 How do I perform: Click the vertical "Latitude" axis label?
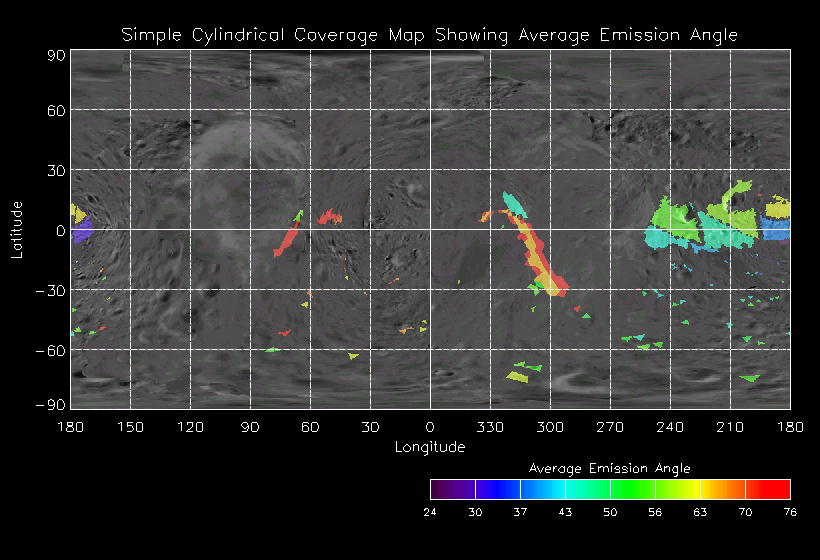(x=17, y=229)
